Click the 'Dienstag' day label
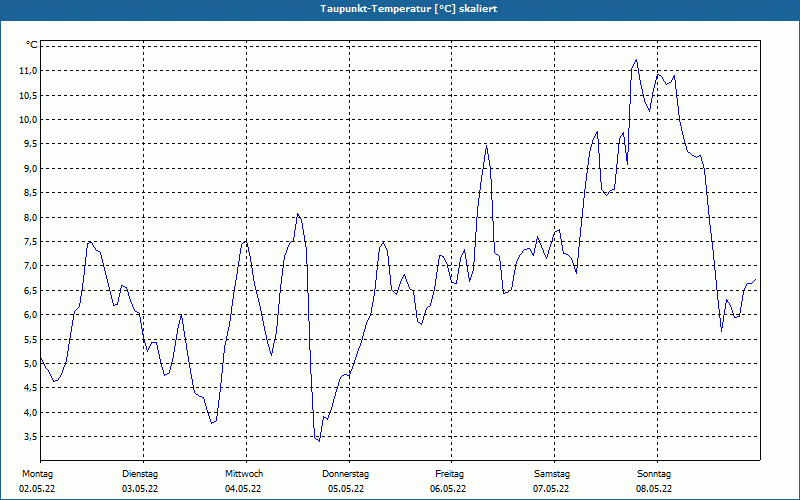The image size is (800, 500). (140, 474)
